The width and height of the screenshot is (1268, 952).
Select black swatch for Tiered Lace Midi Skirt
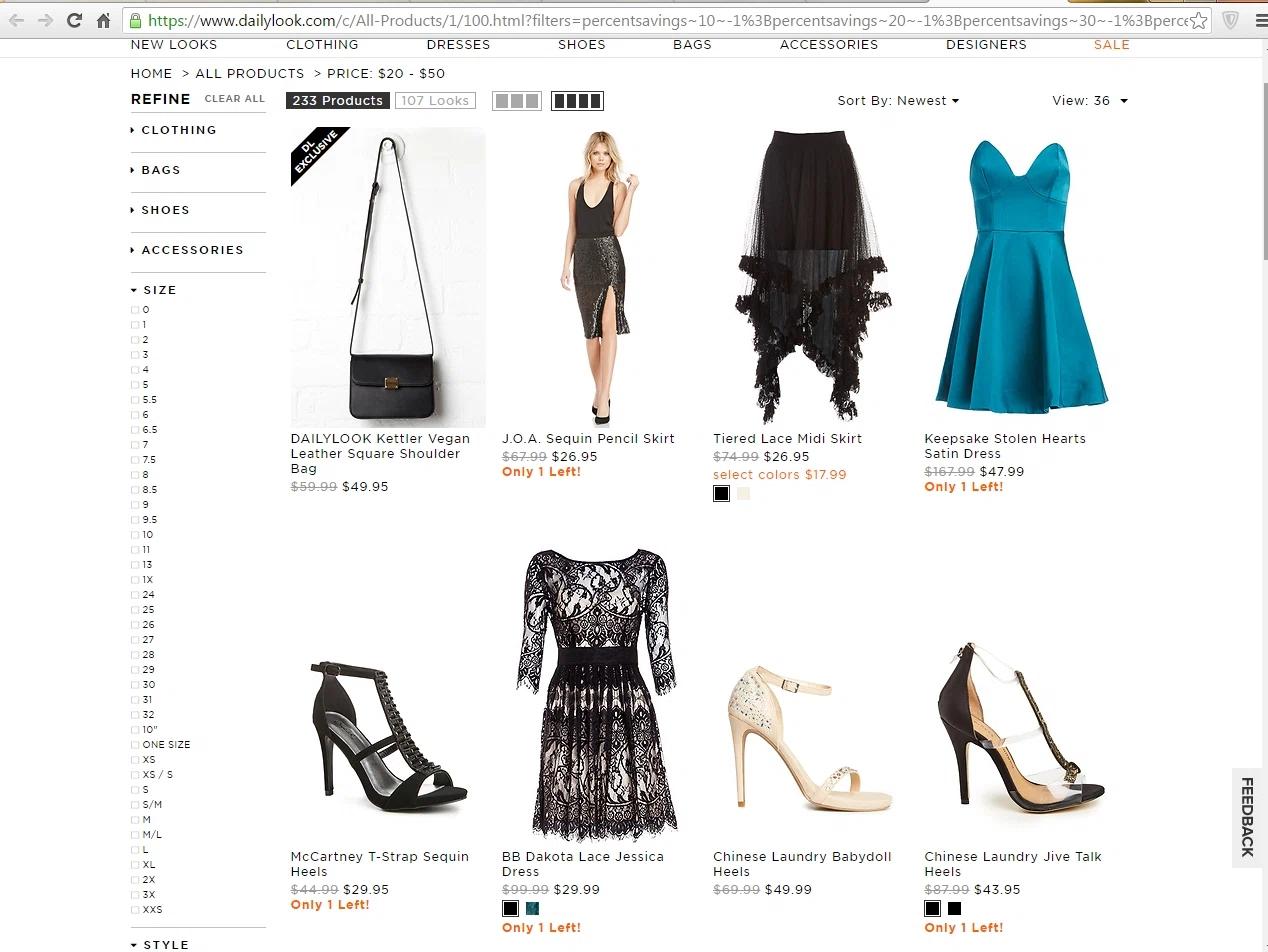click(x=721, y=493)
